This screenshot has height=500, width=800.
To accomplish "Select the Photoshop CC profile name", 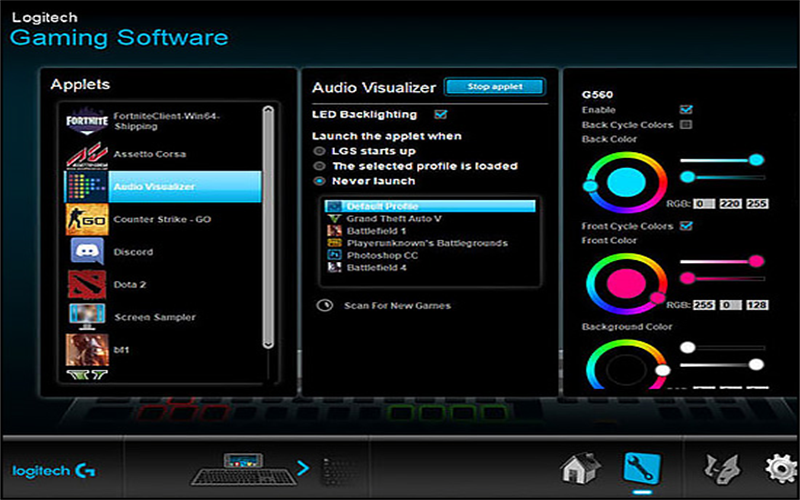I will click(x=382, y=255).
